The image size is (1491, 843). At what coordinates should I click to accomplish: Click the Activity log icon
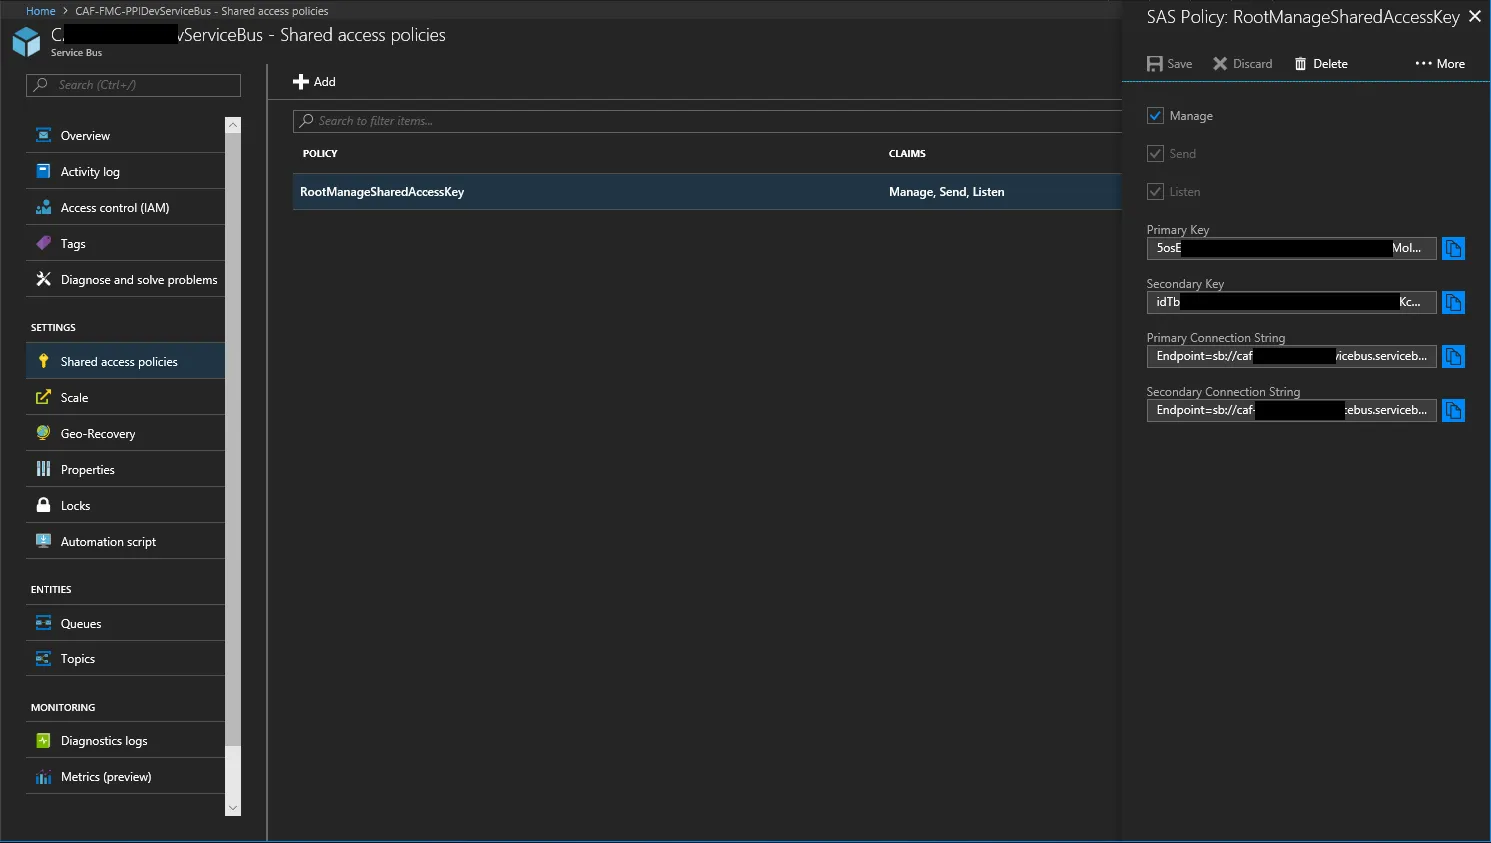pyautogui.click(x=43, y=171)
